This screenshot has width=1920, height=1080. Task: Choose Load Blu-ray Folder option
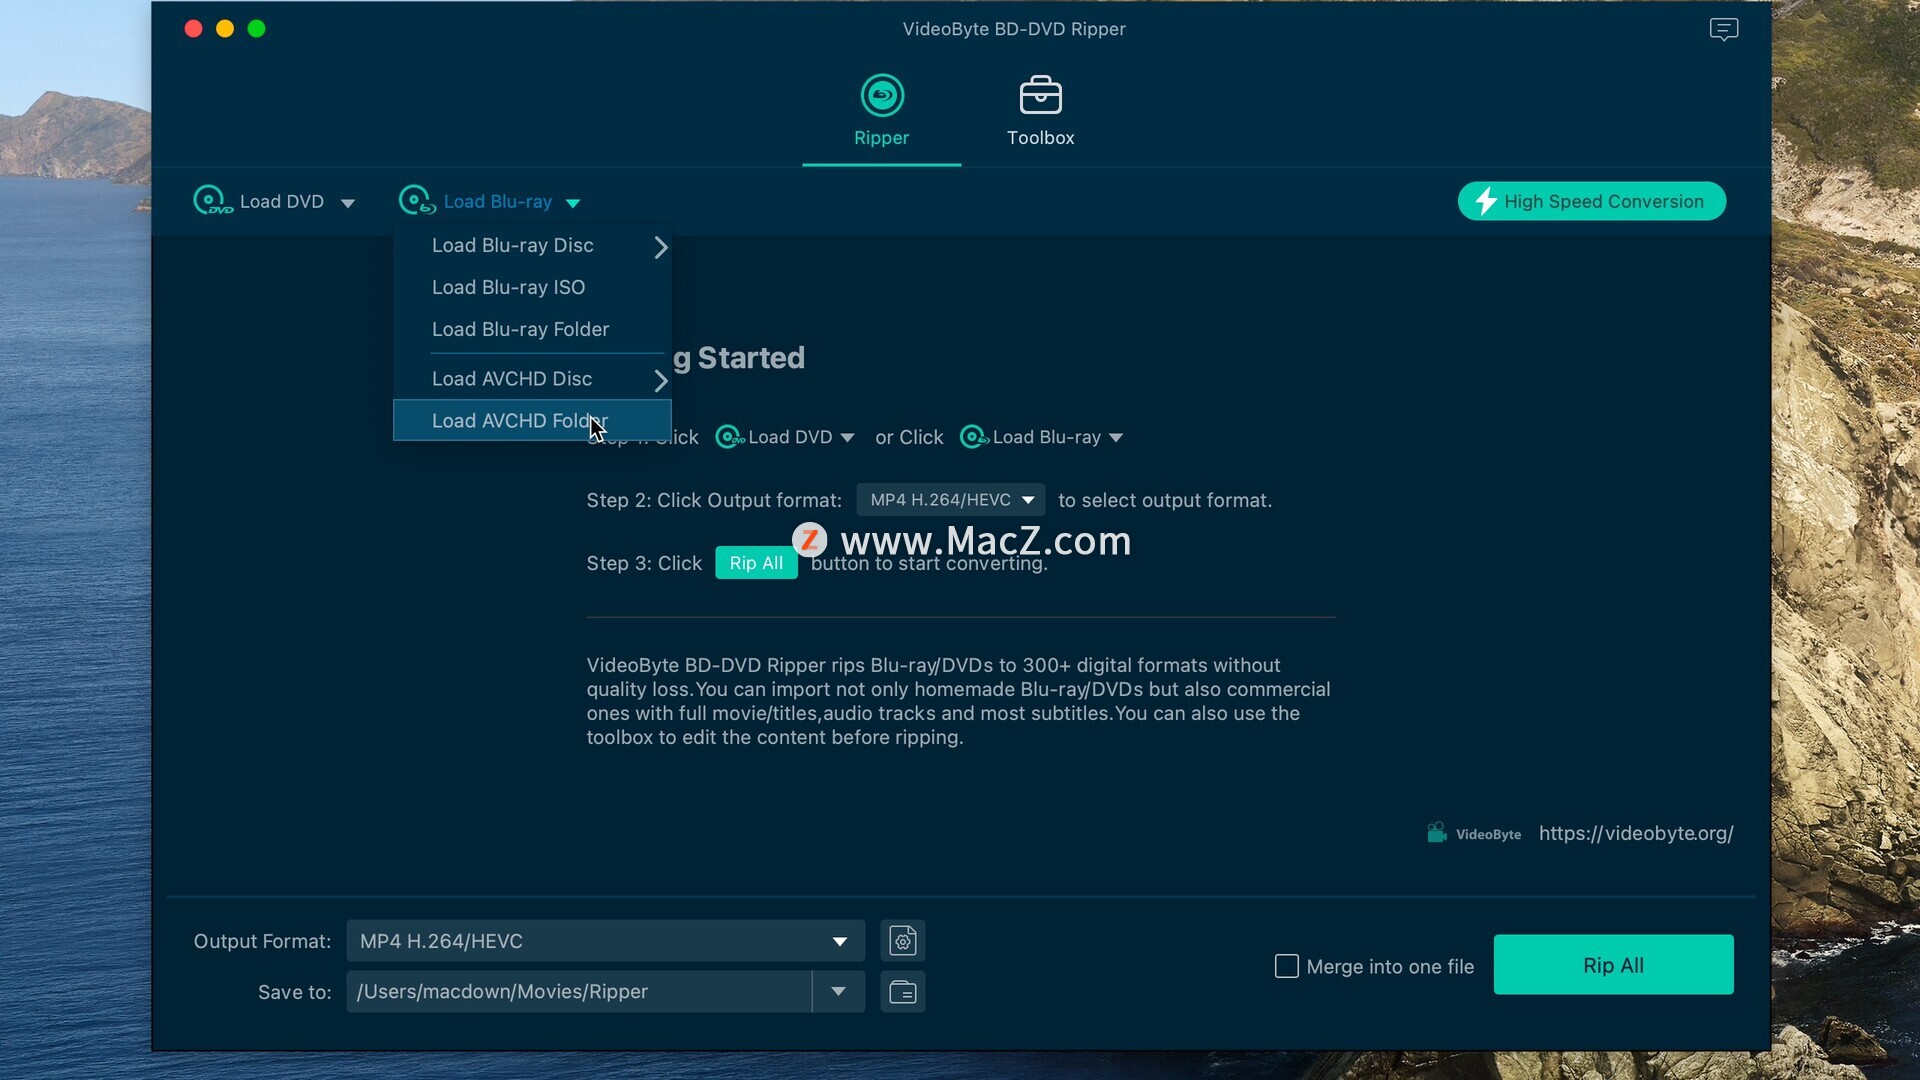tap(520, 330)
